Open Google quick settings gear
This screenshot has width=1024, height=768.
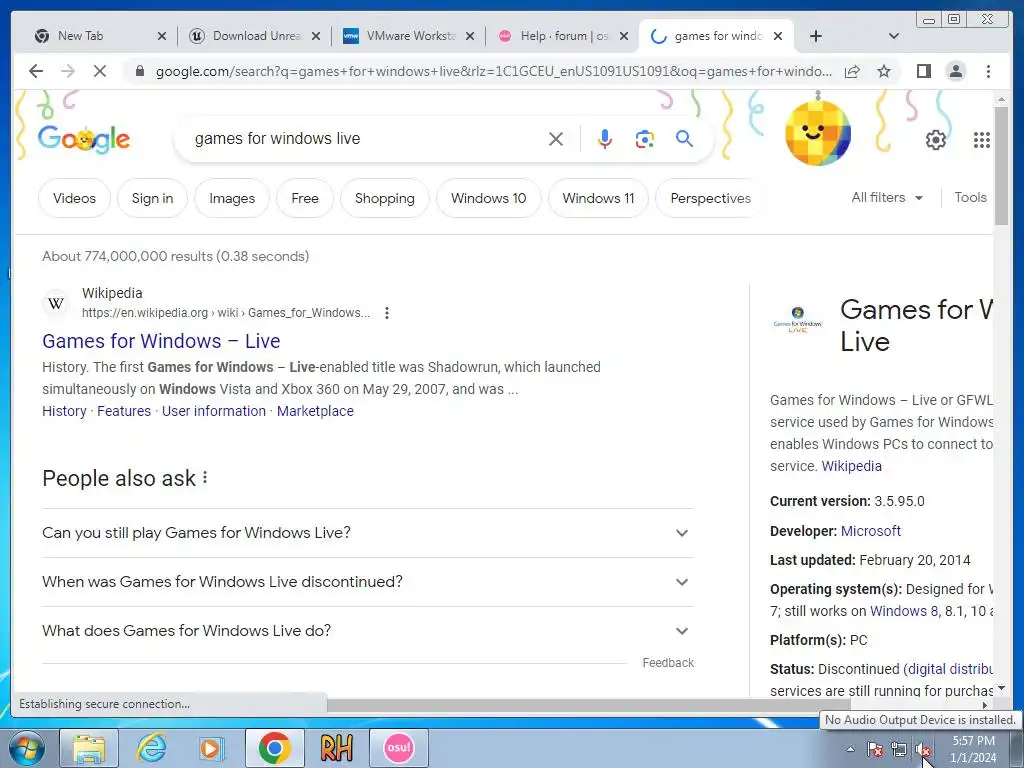(x=935, y=139)
